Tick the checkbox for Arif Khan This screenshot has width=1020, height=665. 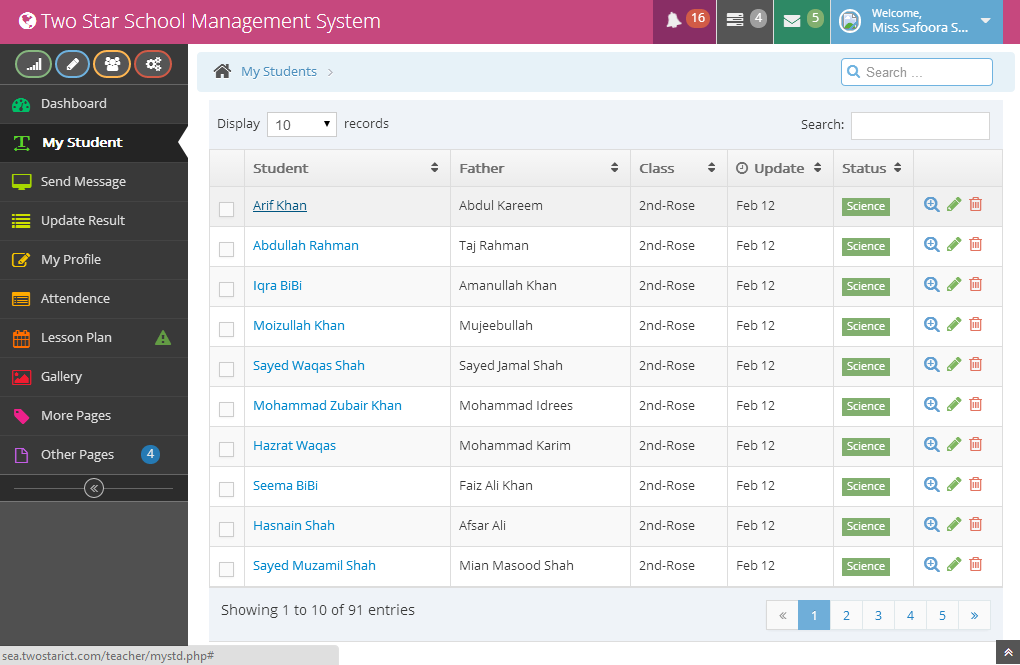(x=226, y=210)
